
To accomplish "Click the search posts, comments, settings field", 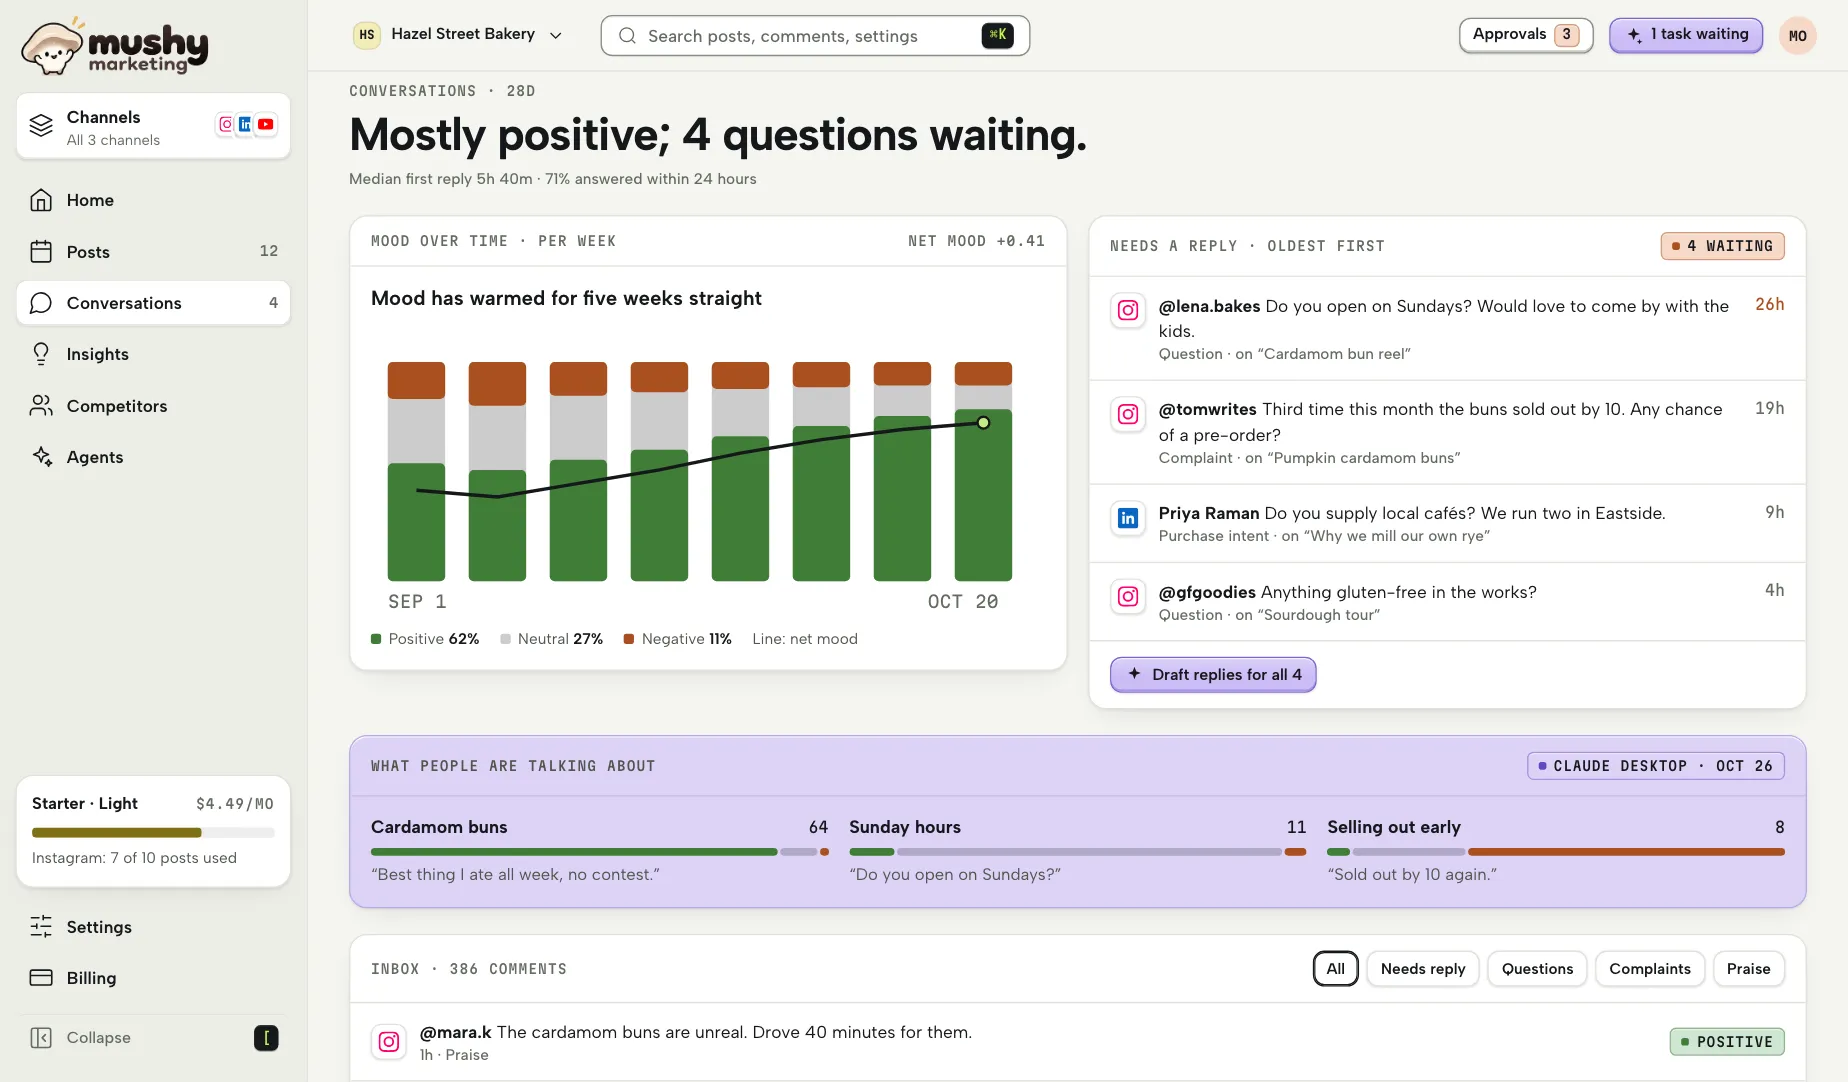I will coord(815,36).
